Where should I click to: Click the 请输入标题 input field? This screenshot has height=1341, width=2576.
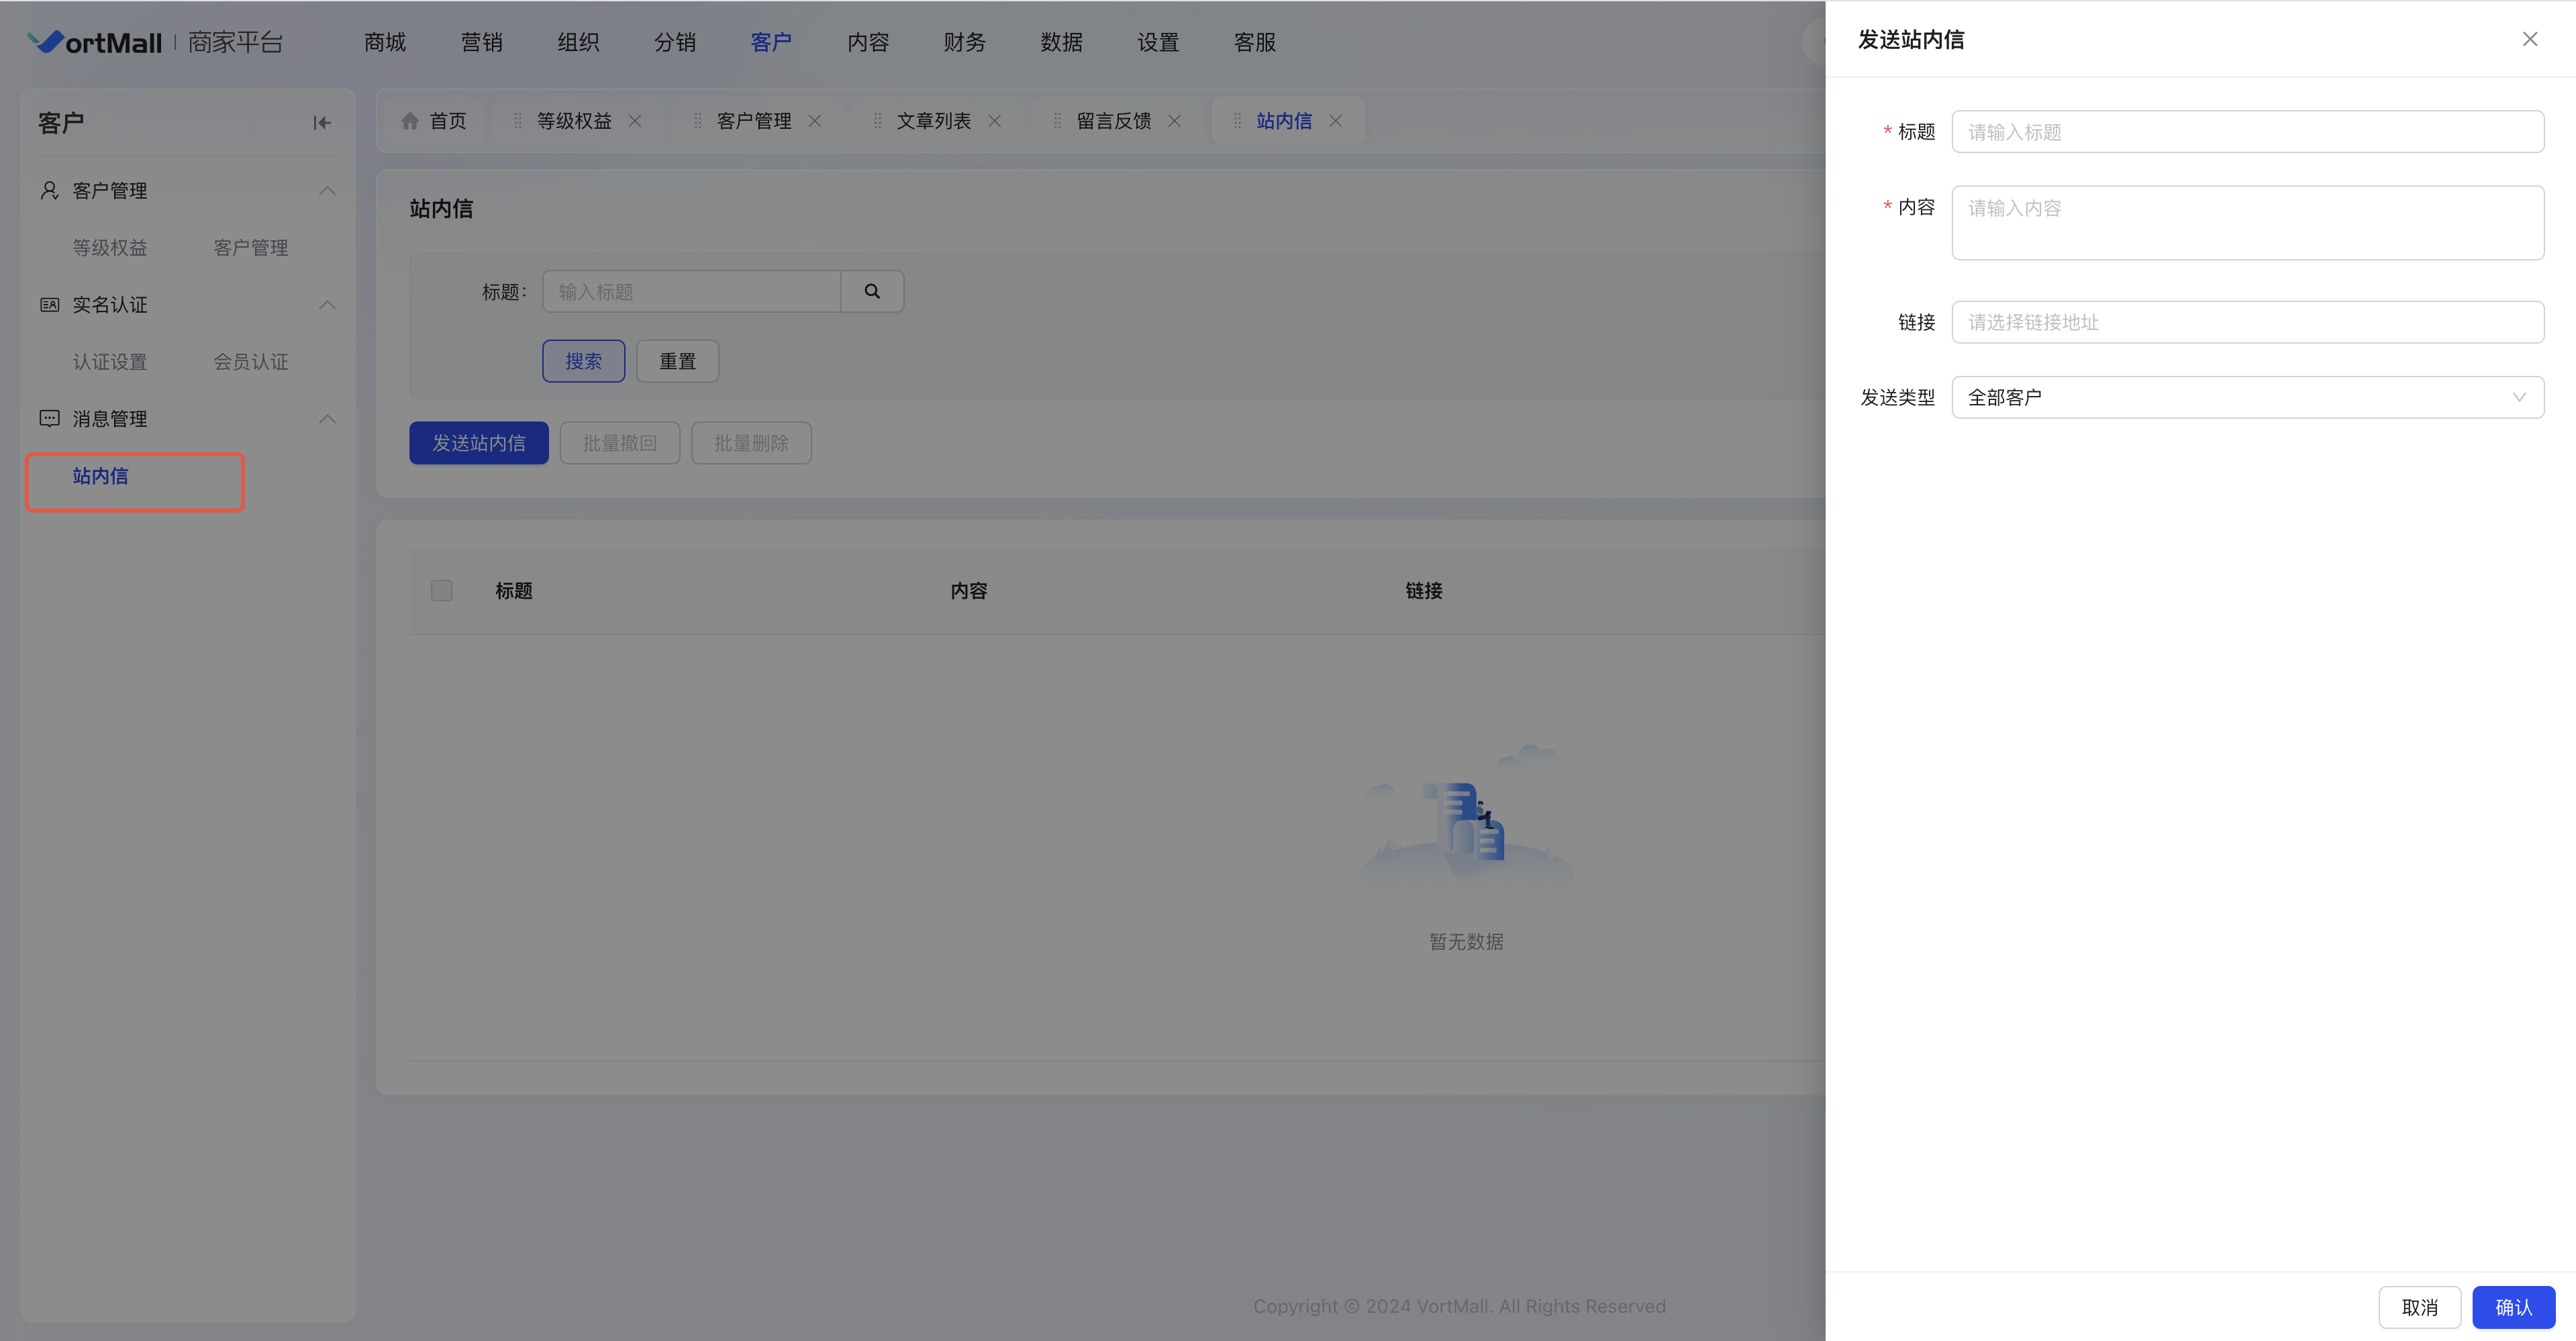[2247, 132]
